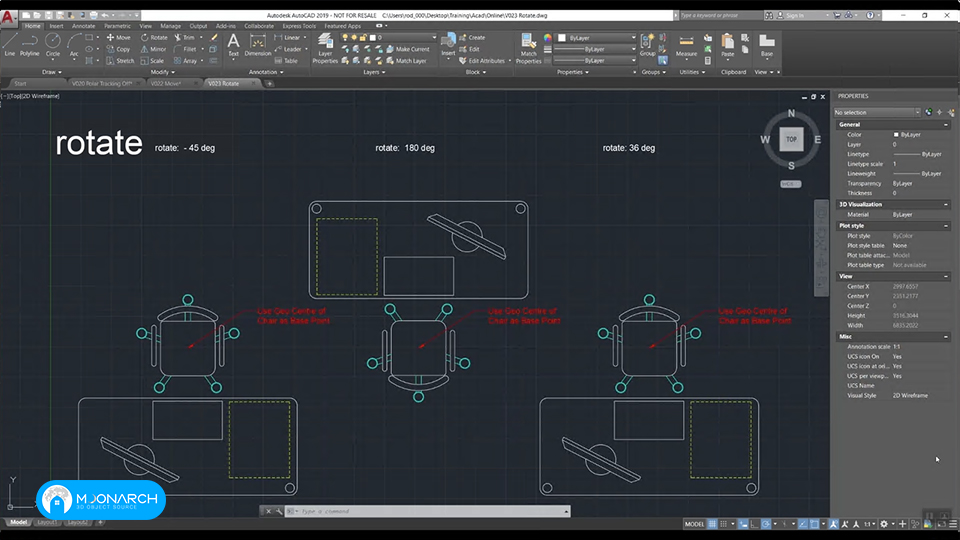
Task: Activate the Stretch command
Action: 120,61
